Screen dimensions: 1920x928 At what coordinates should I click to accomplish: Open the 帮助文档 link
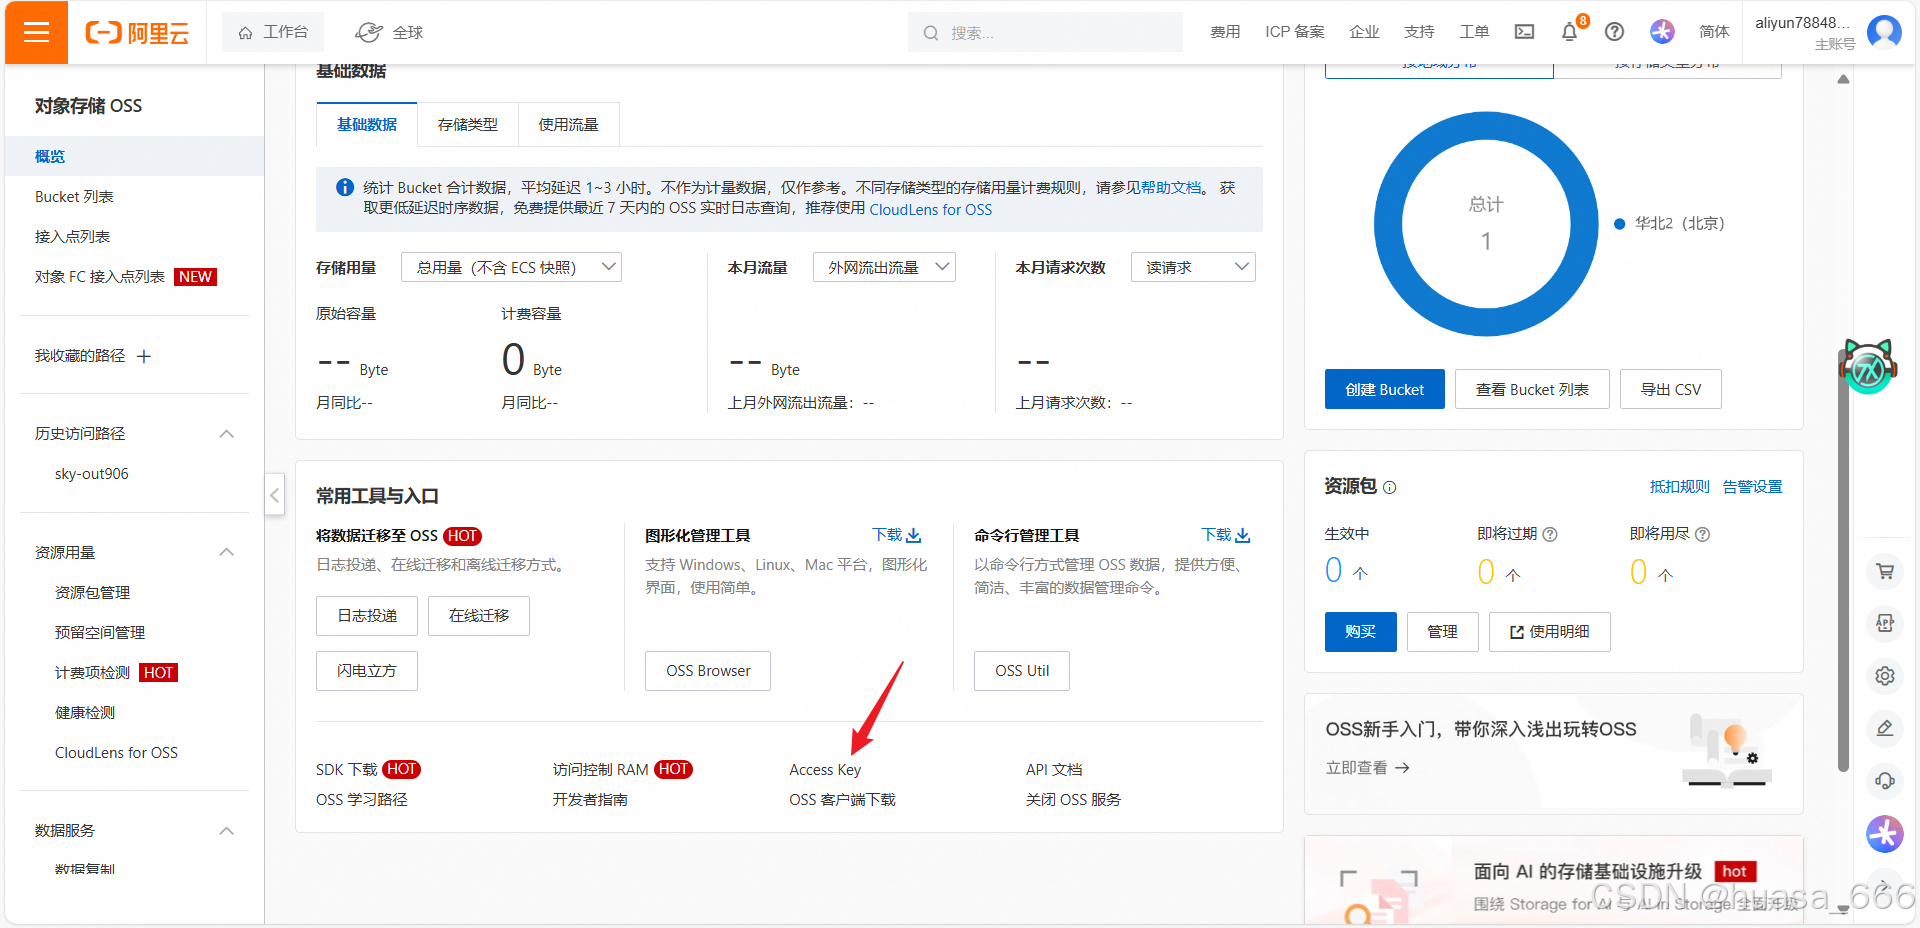click(x=1171, y=187)
